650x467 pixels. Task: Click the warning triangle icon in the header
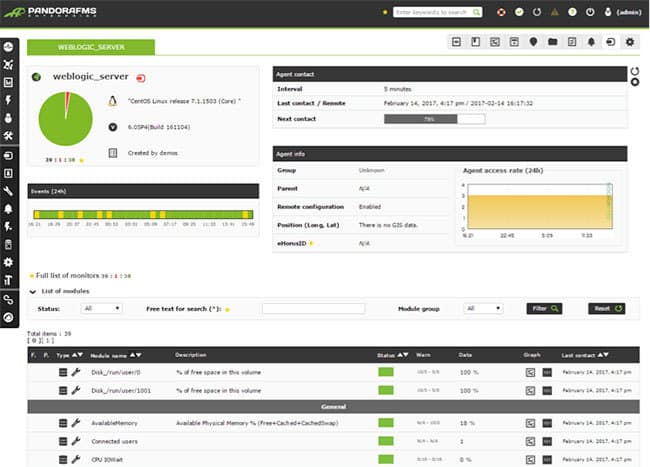(555, 12)
